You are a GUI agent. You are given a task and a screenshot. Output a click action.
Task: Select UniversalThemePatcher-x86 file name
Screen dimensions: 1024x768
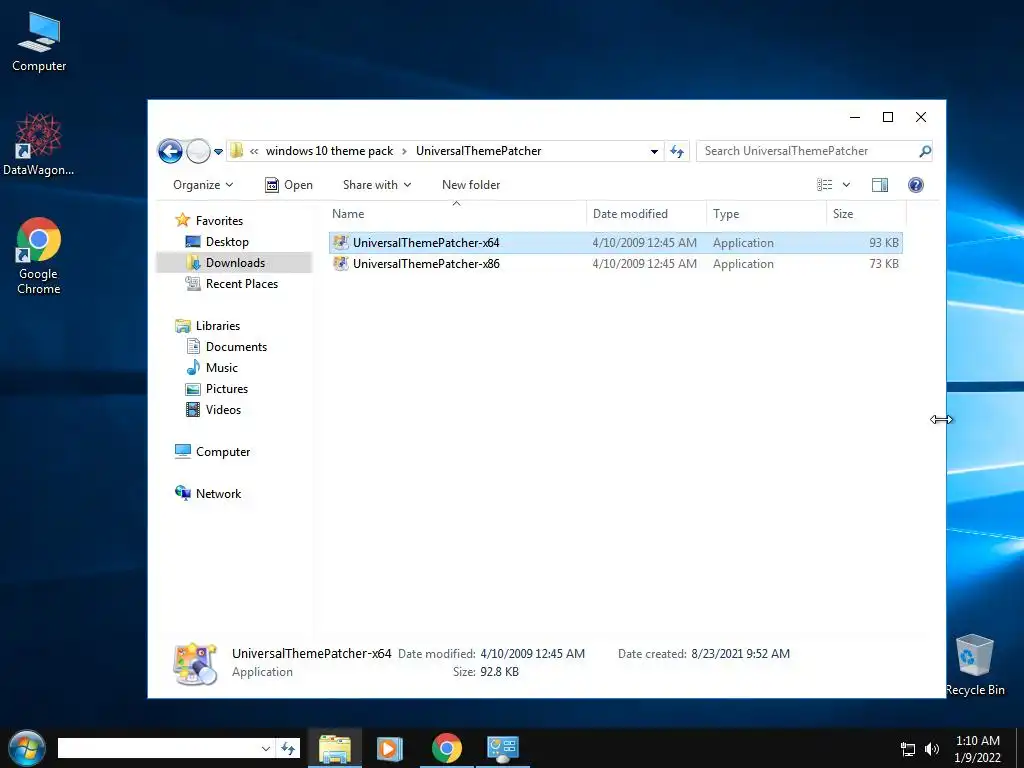point(426,264)
